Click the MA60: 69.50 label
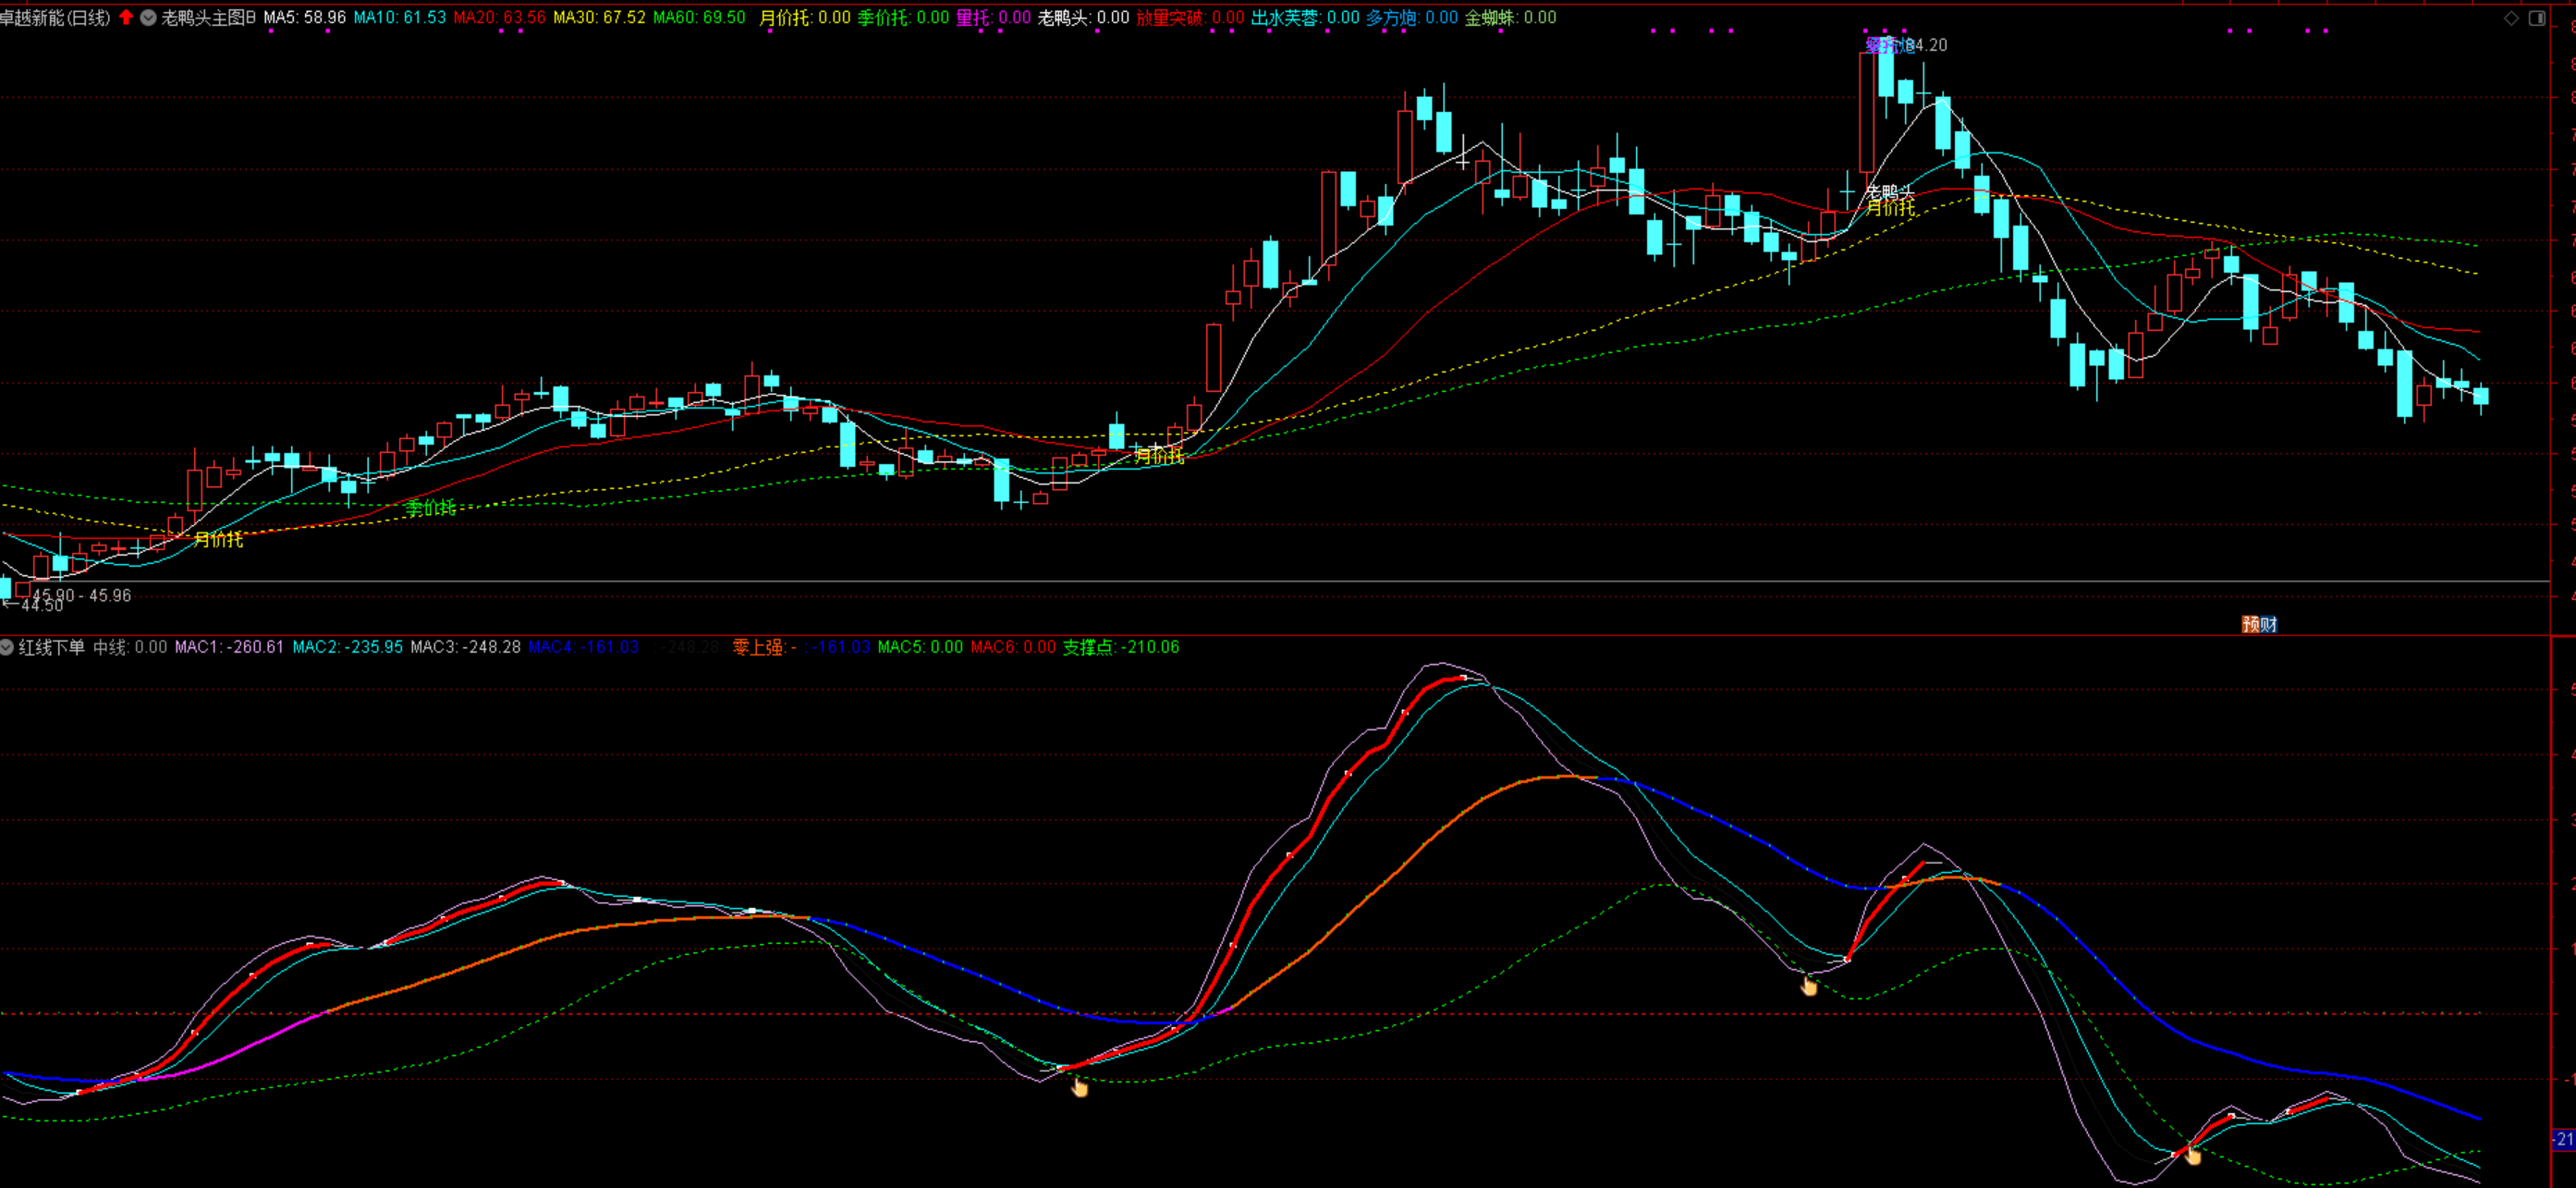Viewport: 2576px width, 1188px height. tap(699, 17)
